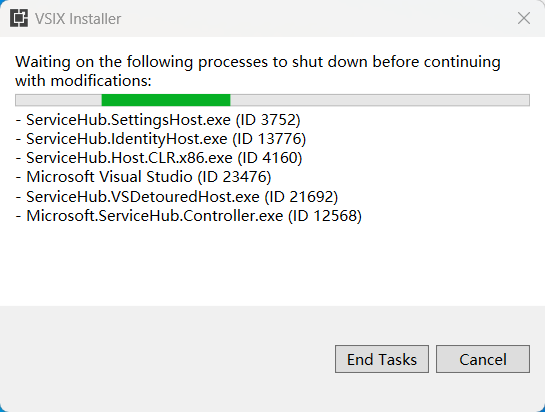The width and height of the screenshot is (545, 412).
Task: Click the End Tasks button
Action: (x=382, y=359)
